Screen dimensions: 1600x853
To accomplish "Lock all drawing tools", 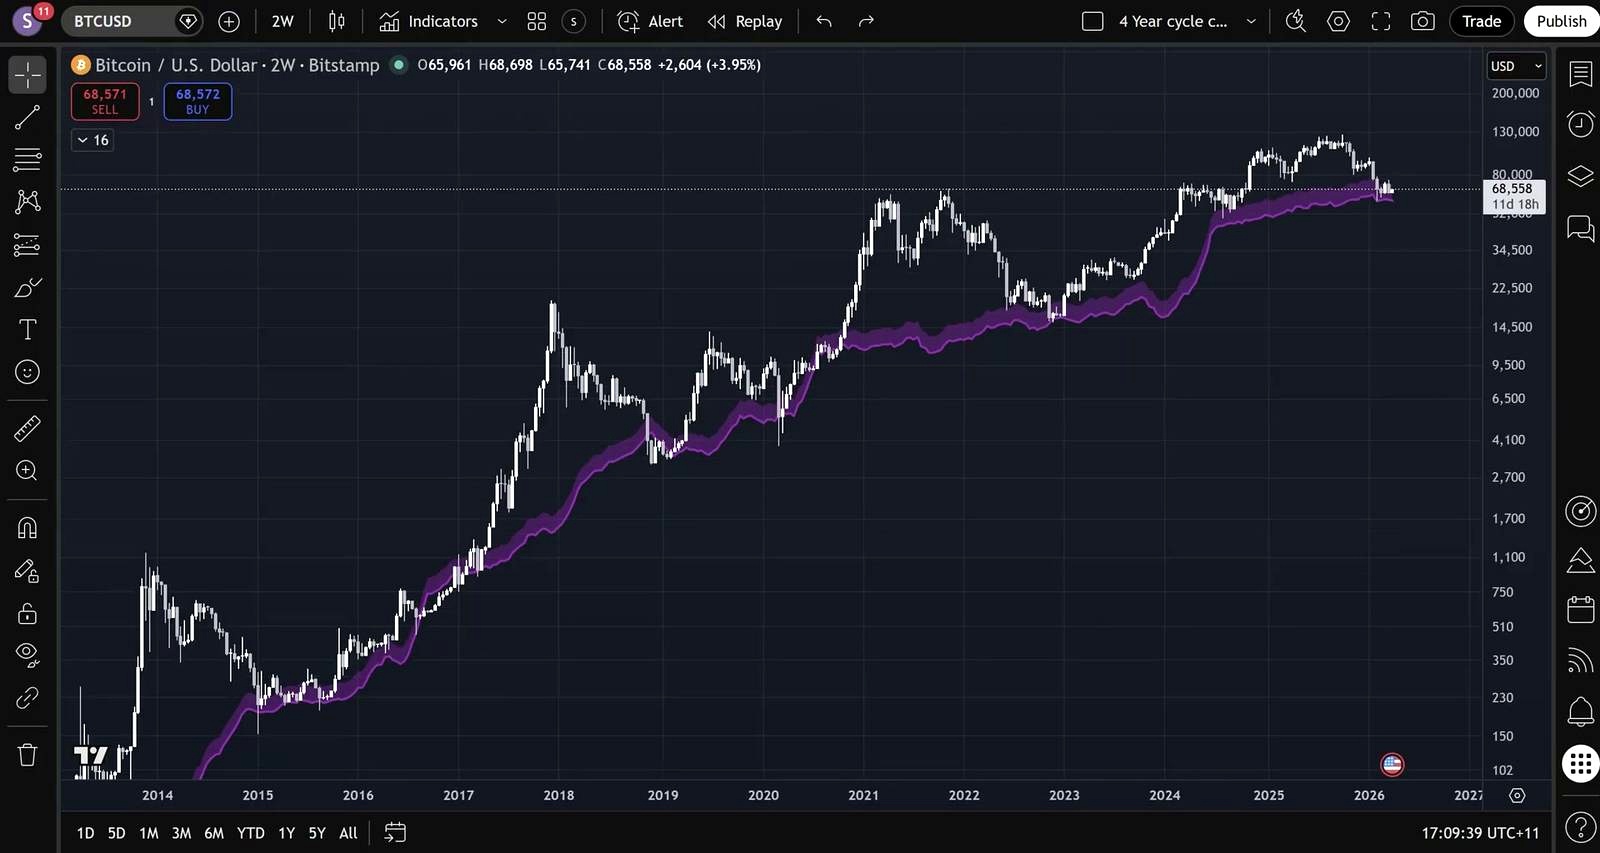I will [27, 613].
